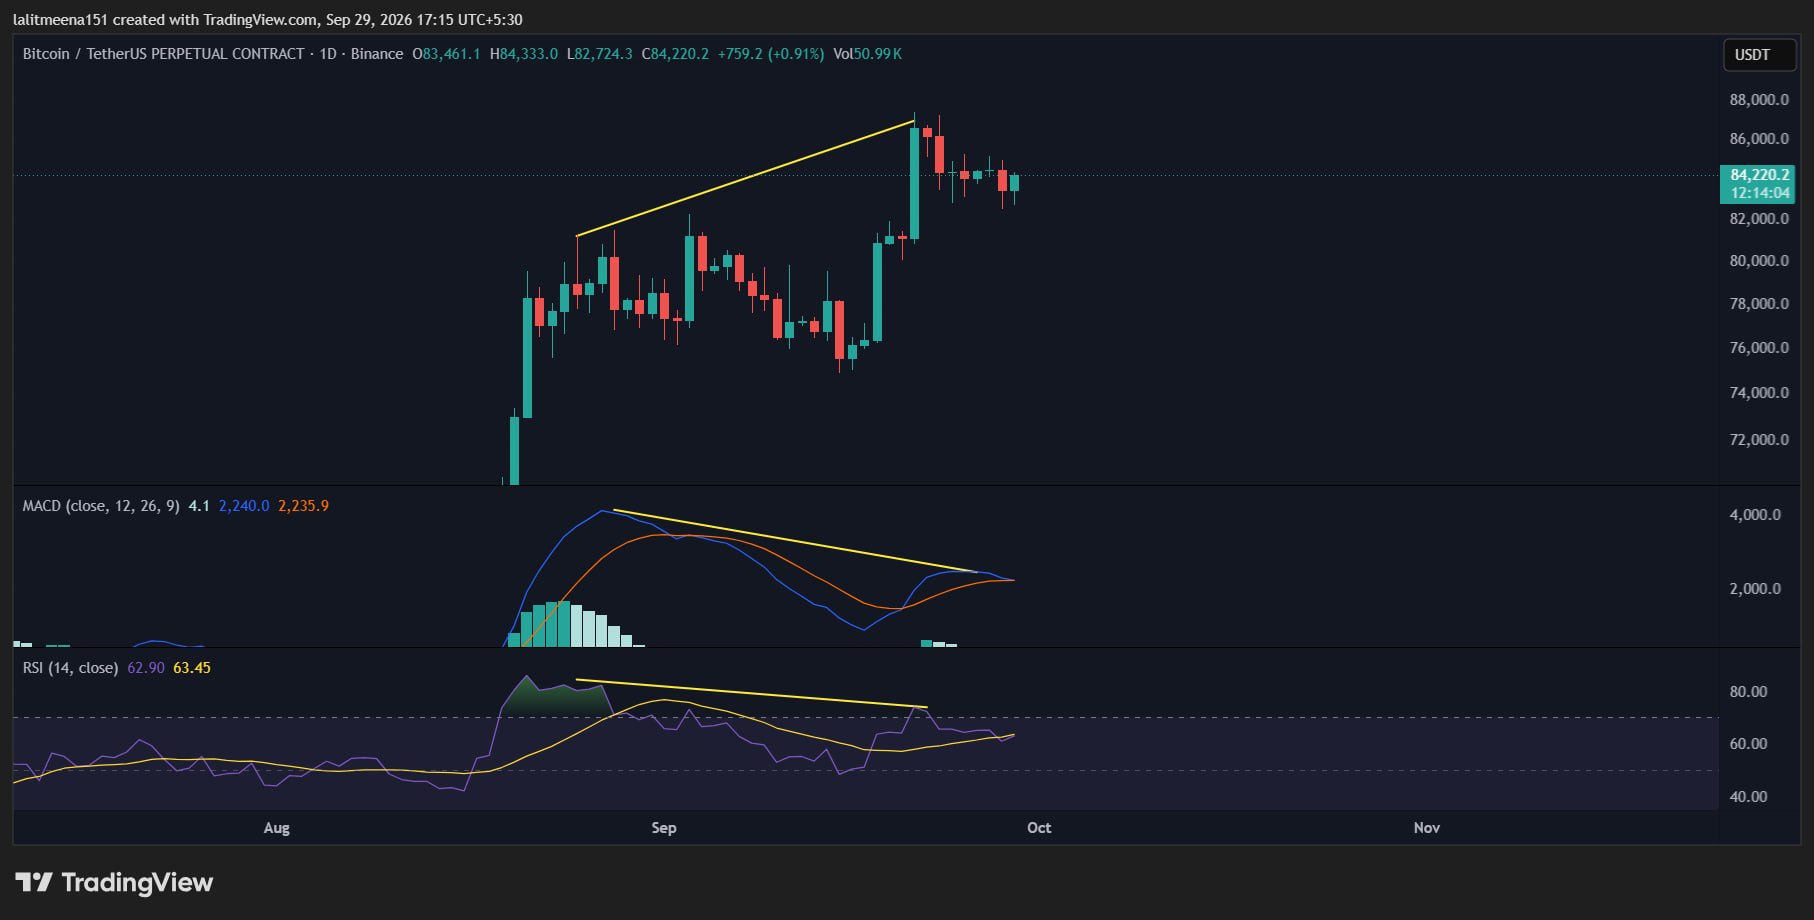Click the RSI (14, close) indicator label

pyautogui.click(x=70, y=668)
